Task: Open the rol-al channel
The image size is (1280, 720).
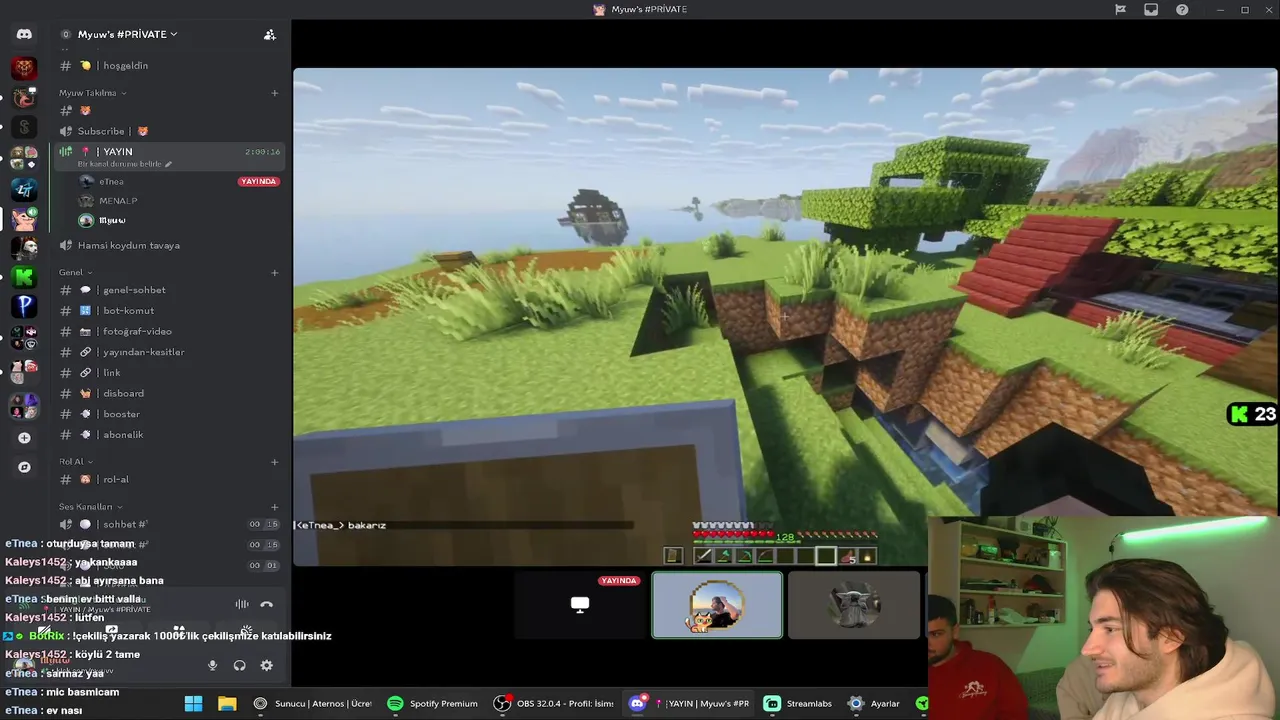Action: pyautogui.click(x=168, y=479)
